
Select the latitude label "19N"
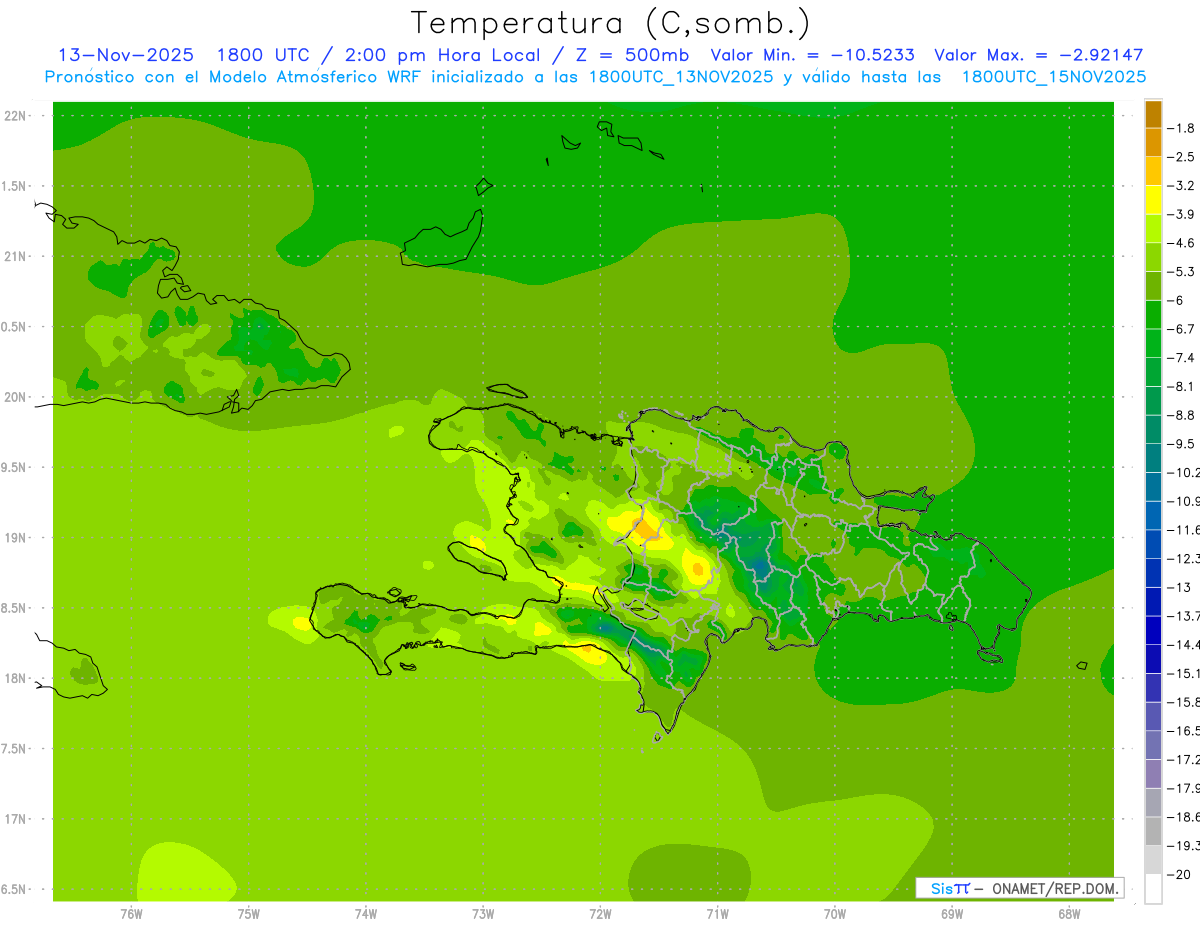(15, 537)
